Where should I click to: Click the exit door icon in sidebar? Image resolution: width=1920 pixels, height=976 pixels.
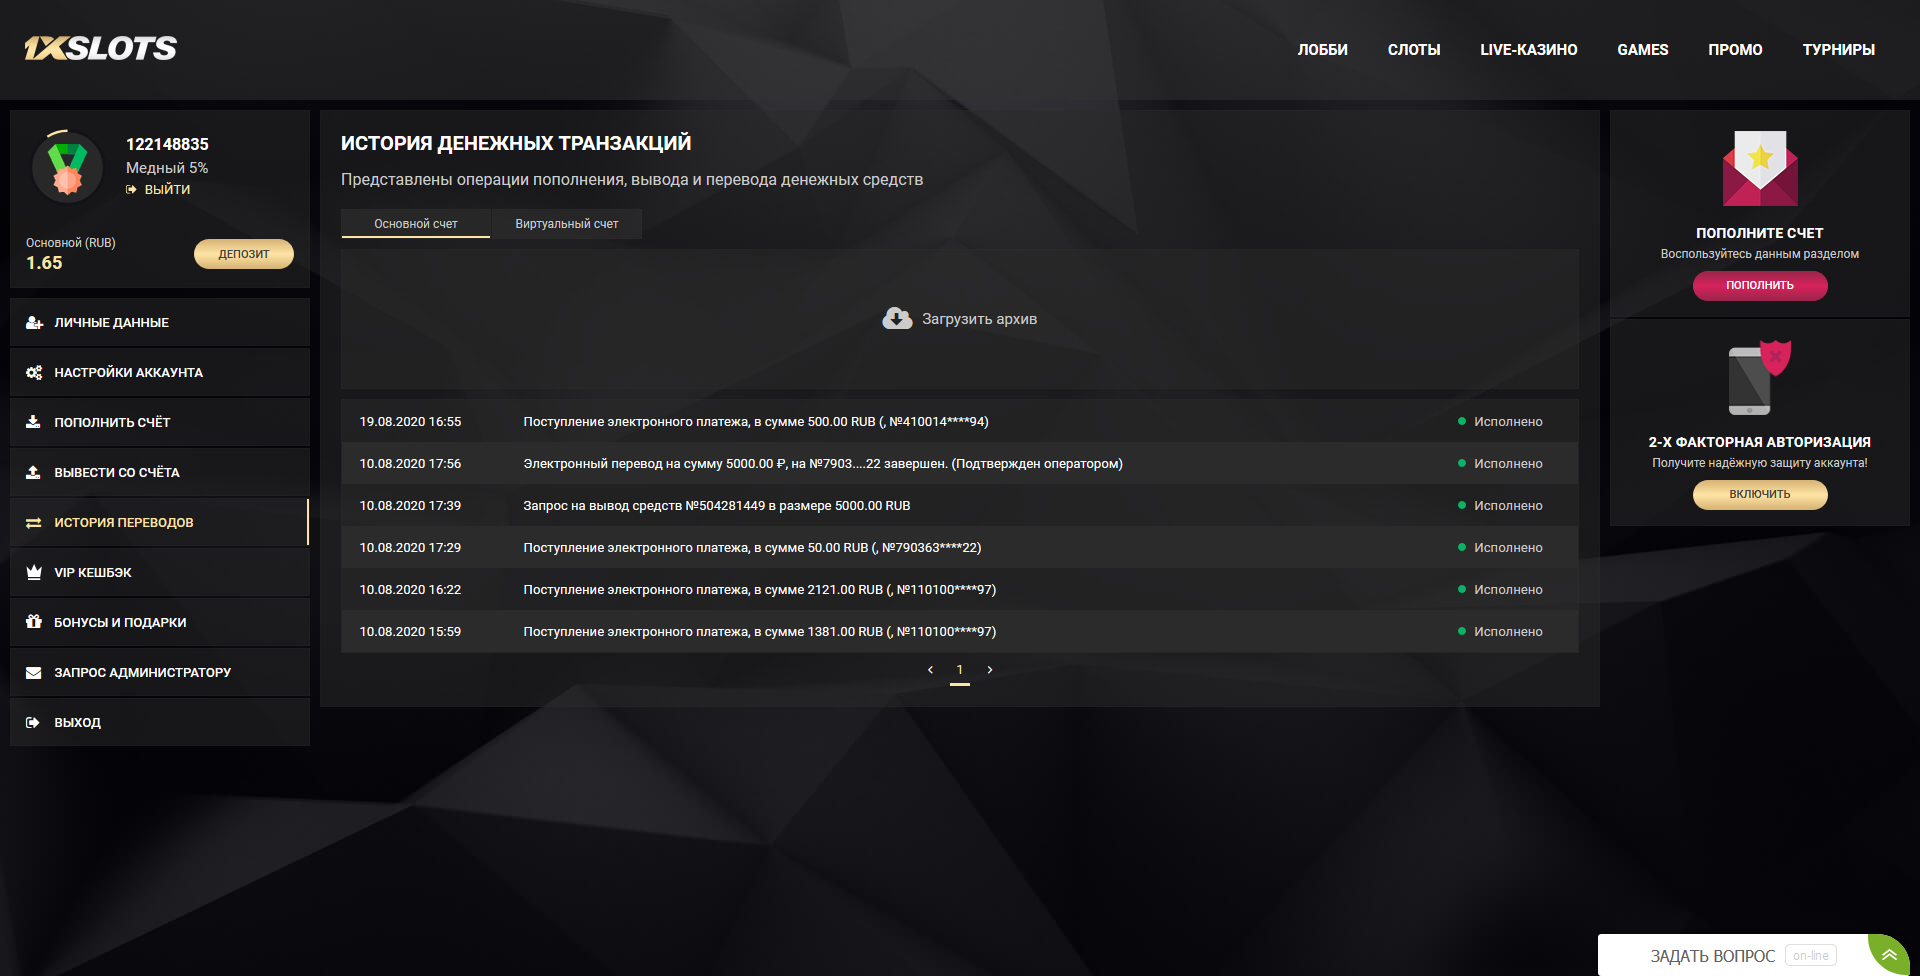coord(33,722)
